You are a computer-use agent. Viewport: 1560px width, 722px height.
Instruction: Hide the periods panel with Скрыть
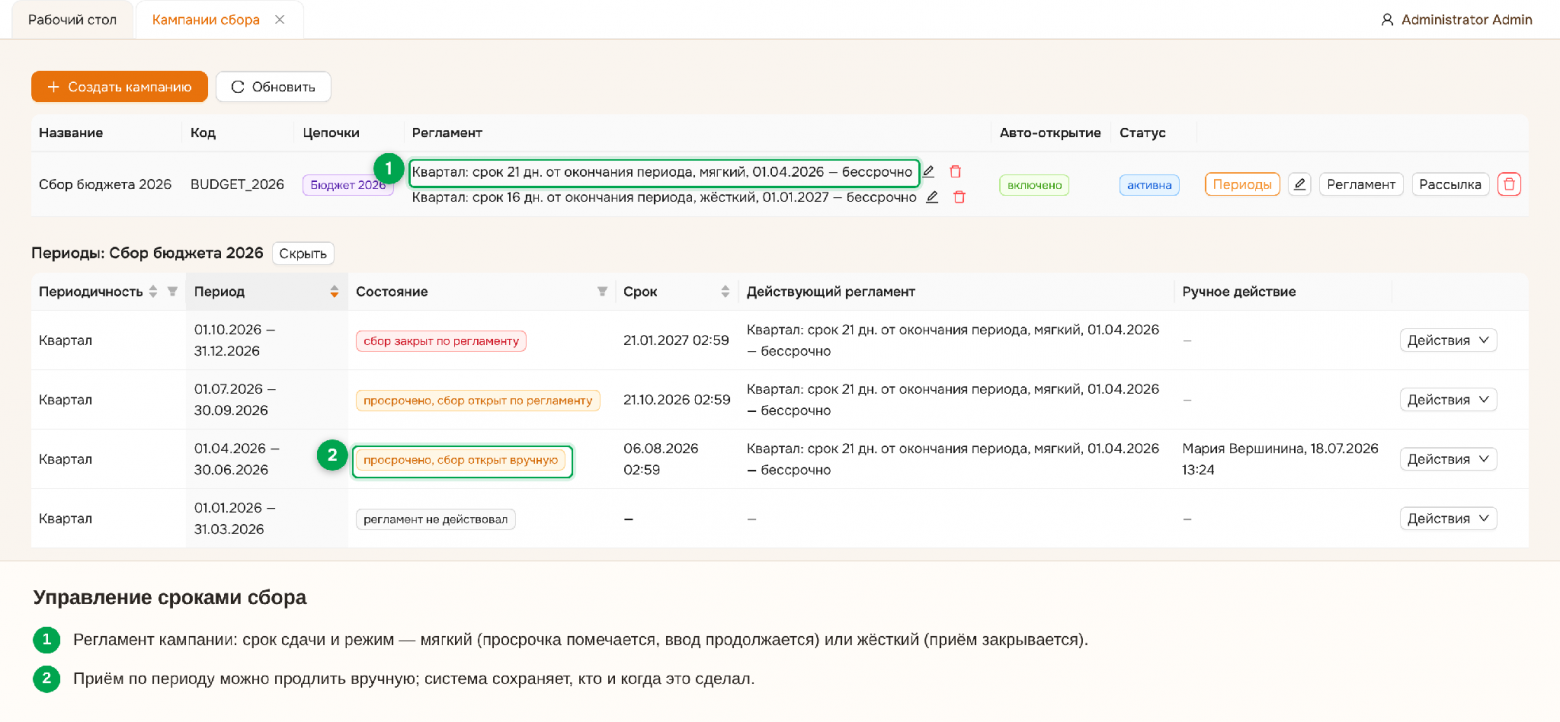303,254
